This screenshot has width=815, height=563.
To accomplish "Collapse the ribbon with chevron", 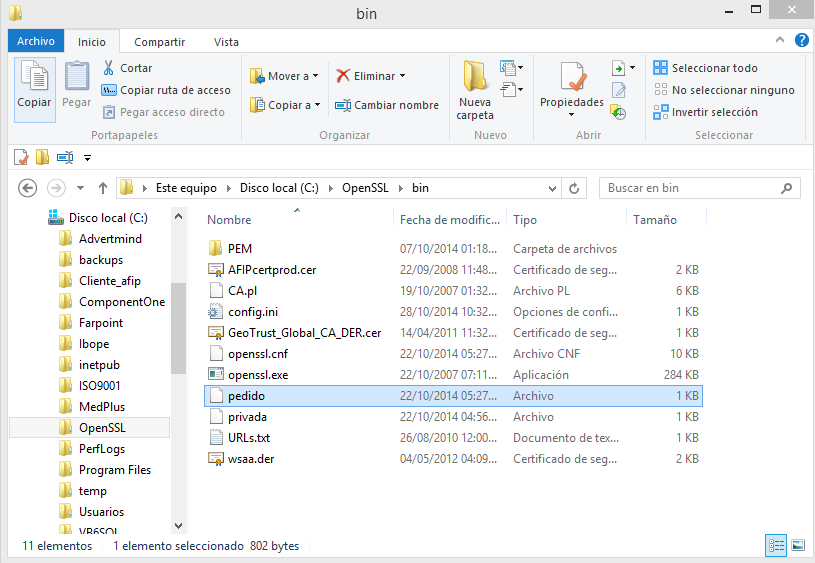I will [x=780, y=40].
